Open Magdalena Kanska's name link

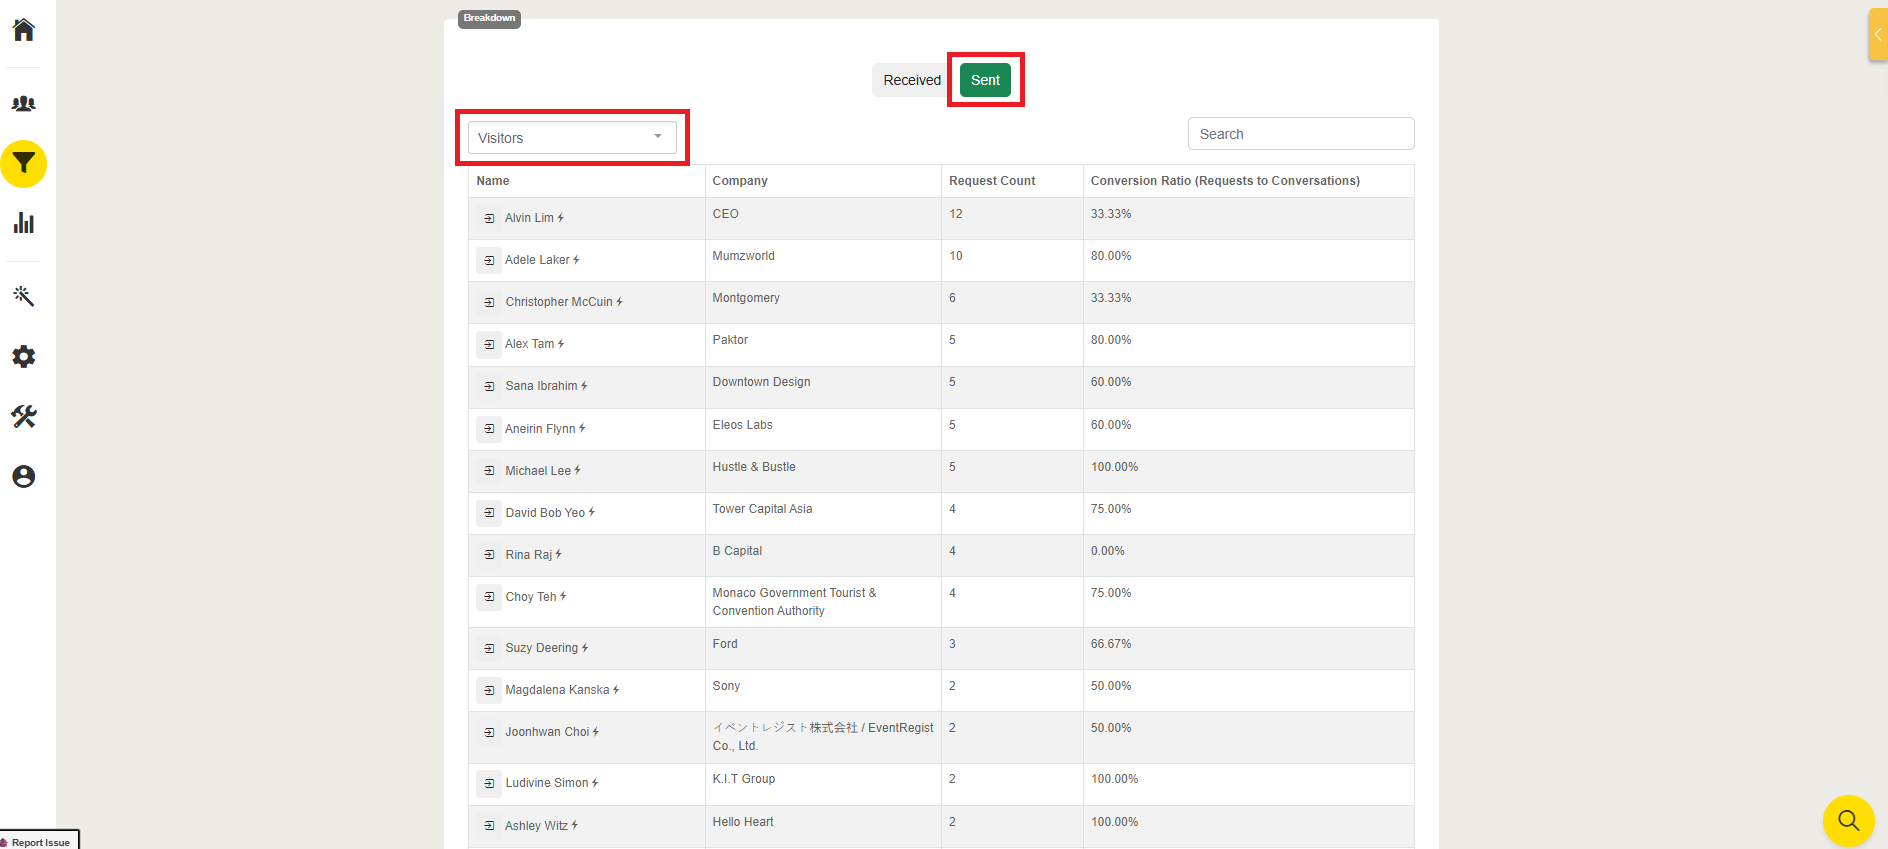tap(557, 690)
